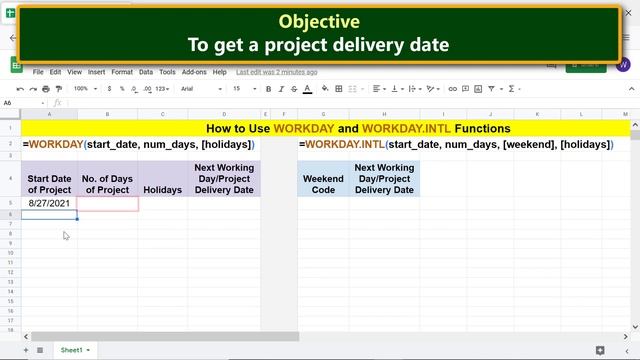The image size is (640, 360).
Task: Click the Insert link icon
Action: point(452,89)
